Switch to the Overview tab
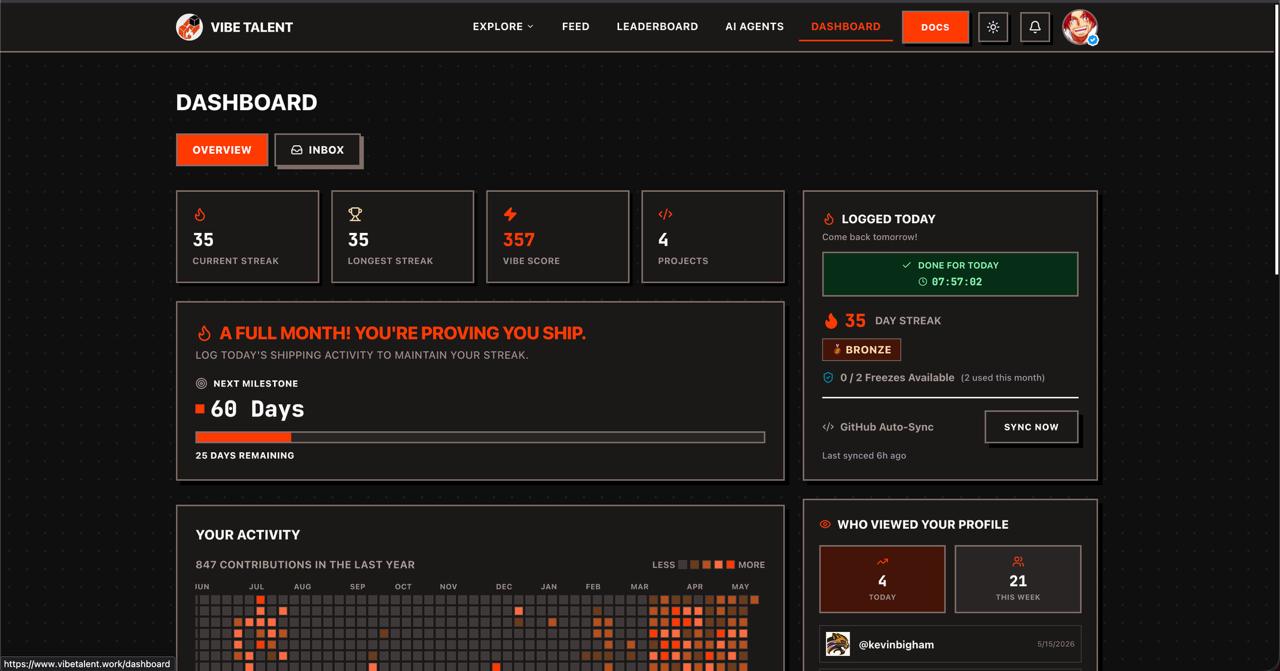Viewport: 1280px width, 671px height. tap(222, 150)
